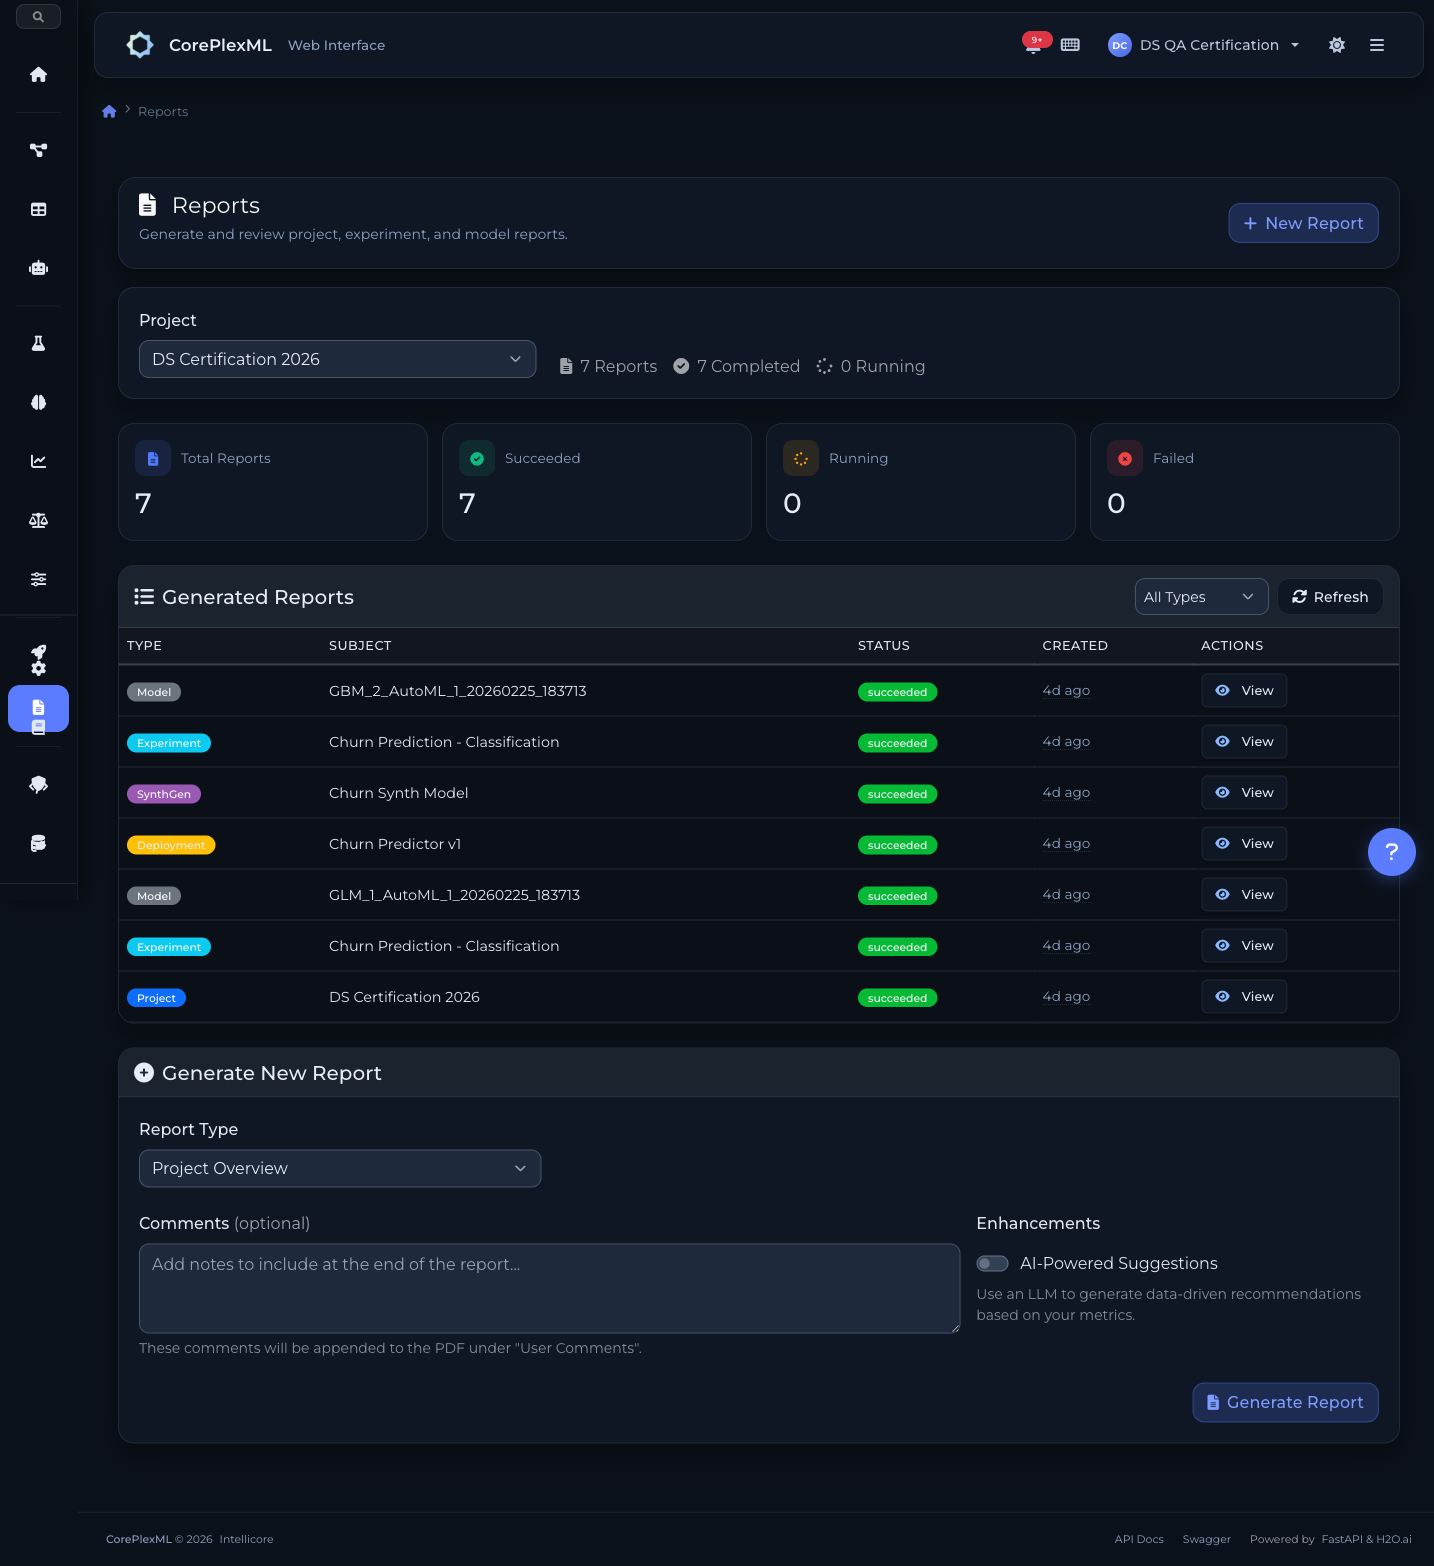This screenshot has height=1566, width=1434.
Task: Open the hamburger menu in the header
Action: pos(1377,45)
